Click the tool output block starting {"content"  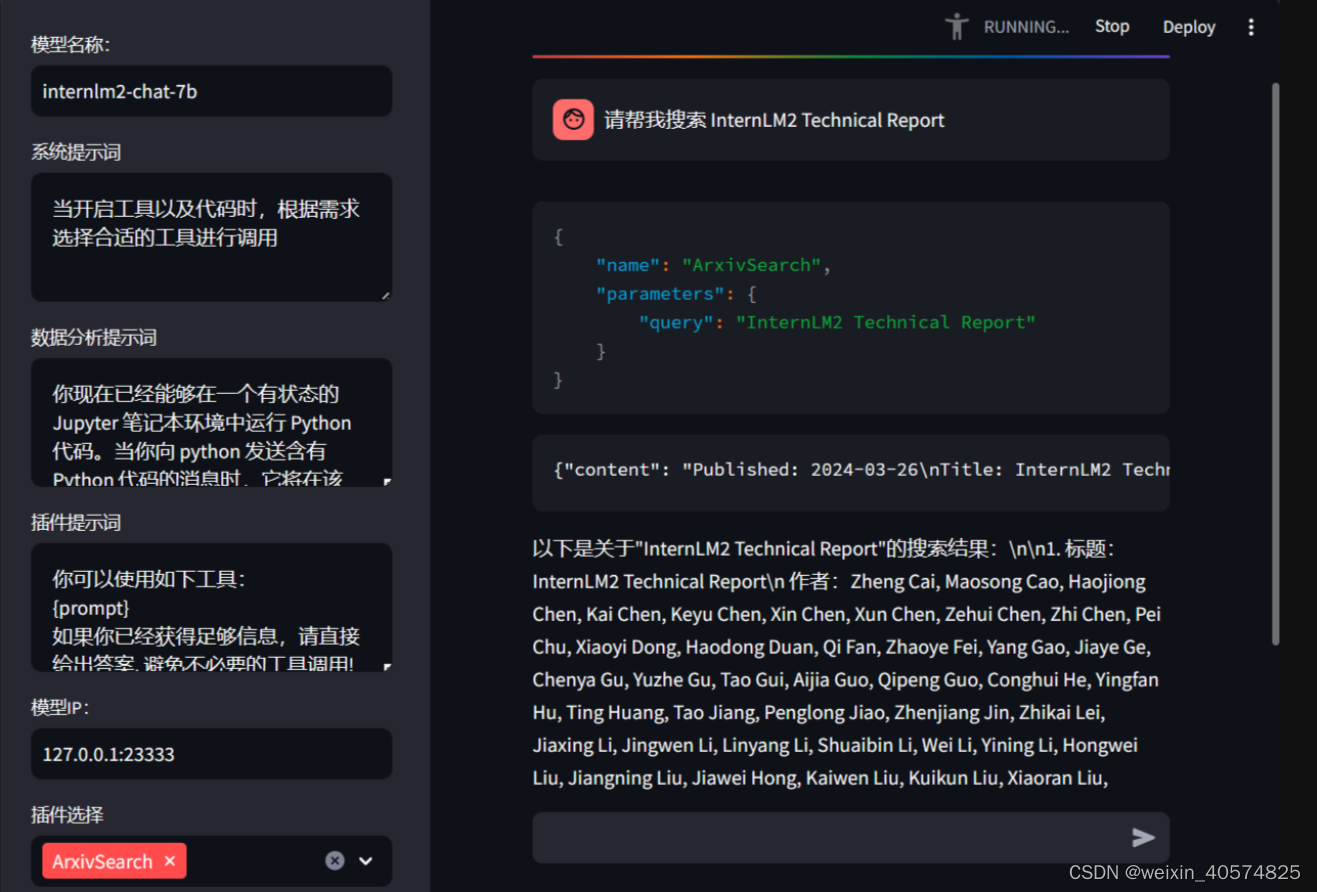coord(851,470)
